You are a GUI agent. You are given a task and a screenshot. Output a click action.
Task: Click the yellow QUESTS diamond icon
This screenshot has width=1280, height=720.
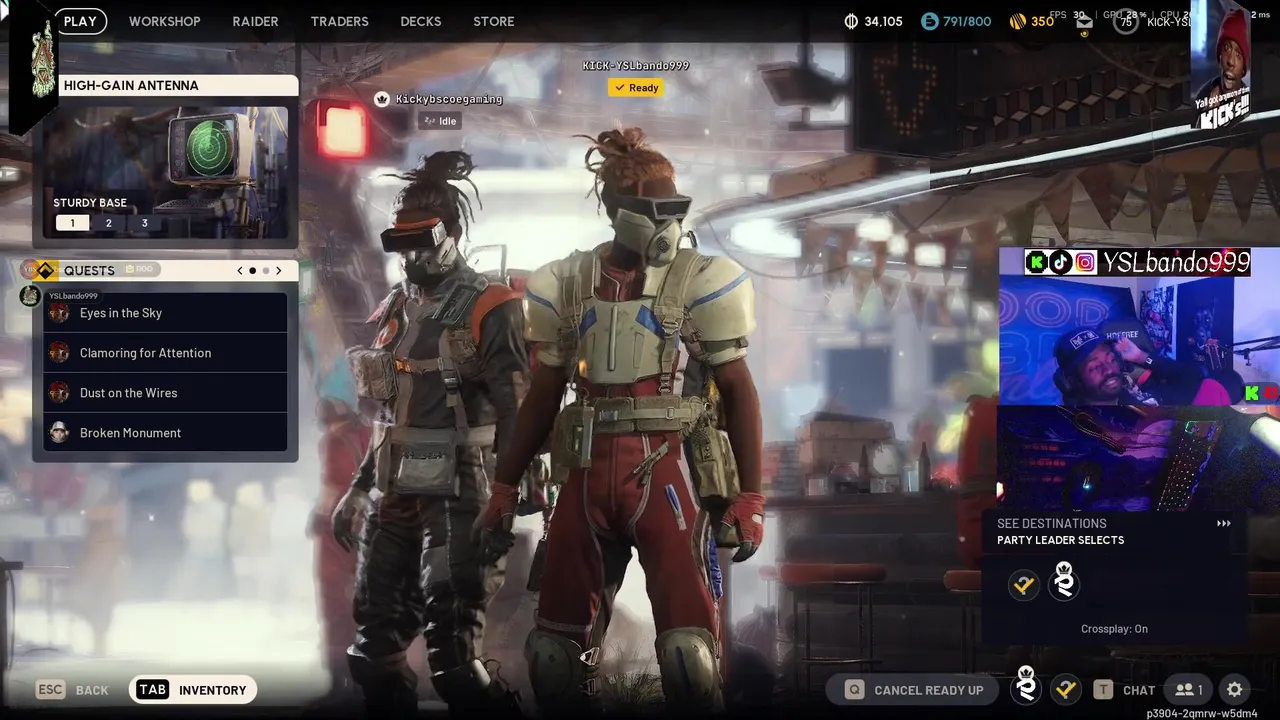pyautogui.click(x=45, y=270)
